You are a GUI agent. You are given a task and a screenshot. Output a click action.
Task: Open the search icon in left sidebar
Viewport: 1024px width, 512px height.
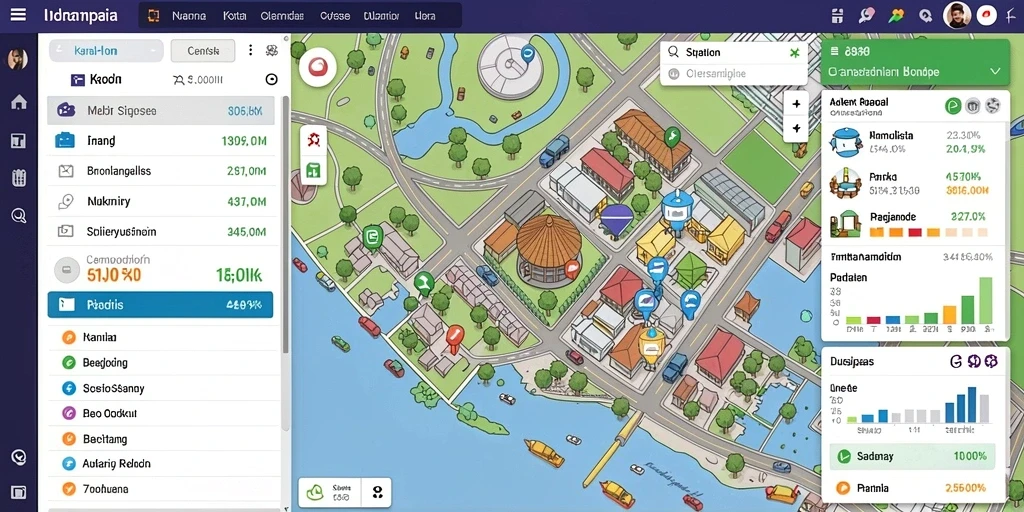[x=18, y=216]
